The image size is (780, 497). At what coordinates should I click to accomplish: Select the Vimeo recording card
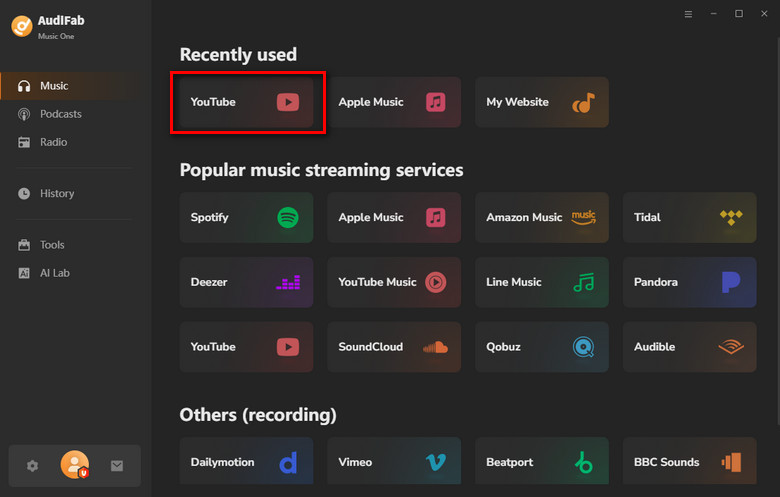pyautogui.click(x=394, y=461)
